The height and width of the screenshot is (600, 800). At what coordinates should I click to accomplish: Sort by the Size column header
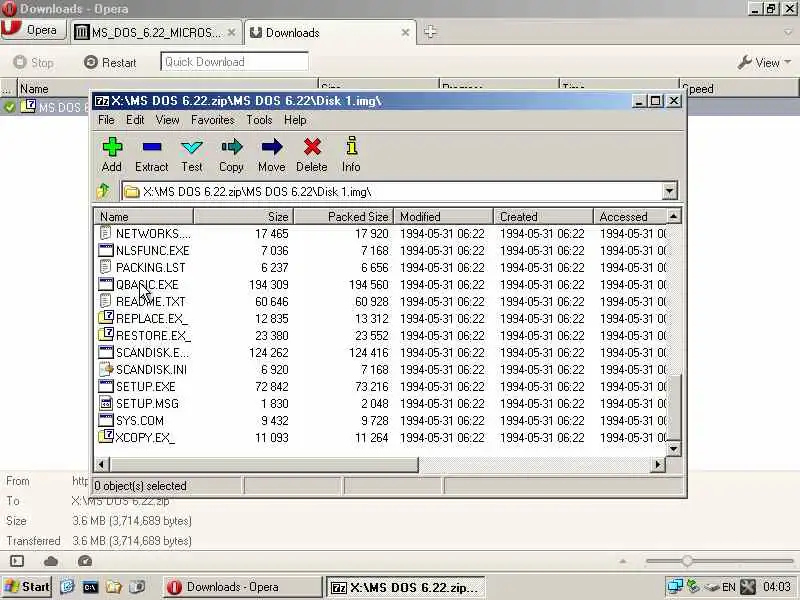click(x=243, y=216)
